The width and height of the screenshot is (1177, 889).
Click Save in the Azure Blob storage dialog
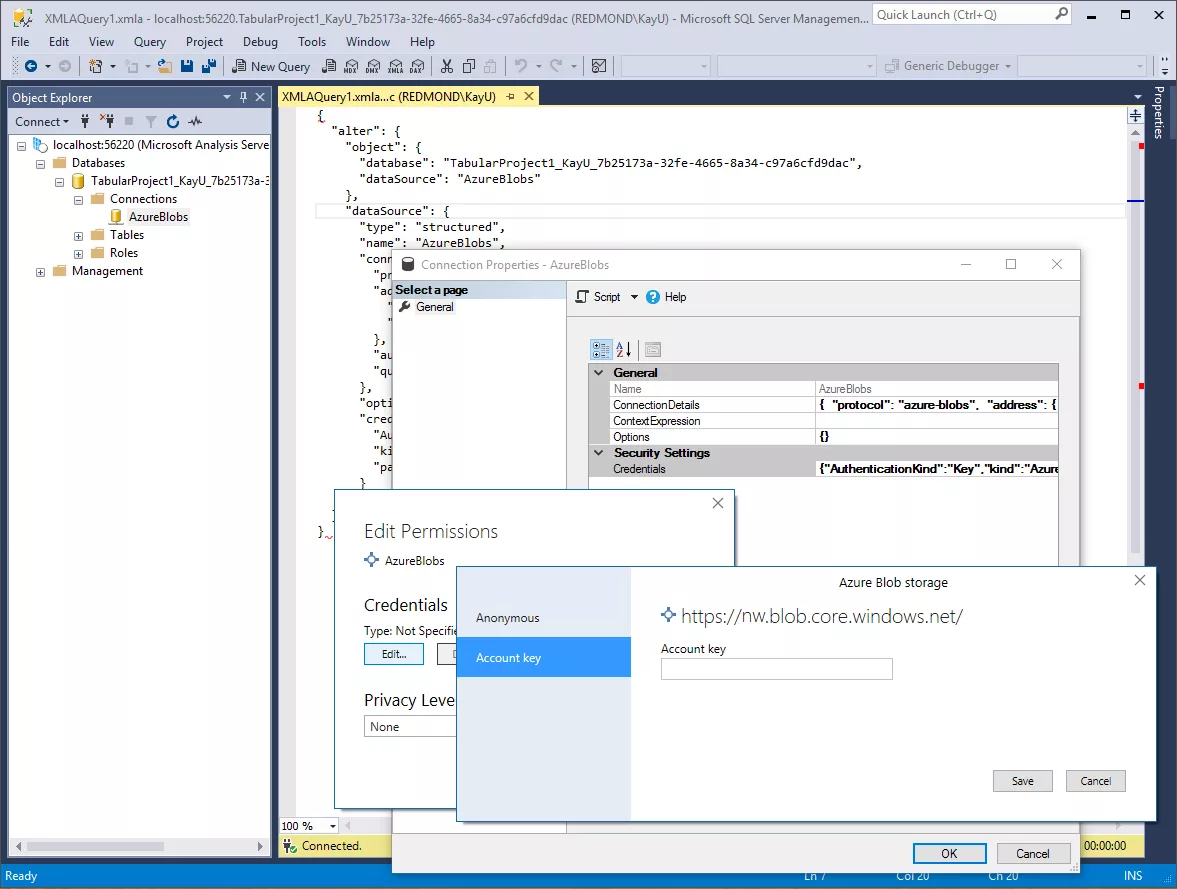coord(1022,781)
